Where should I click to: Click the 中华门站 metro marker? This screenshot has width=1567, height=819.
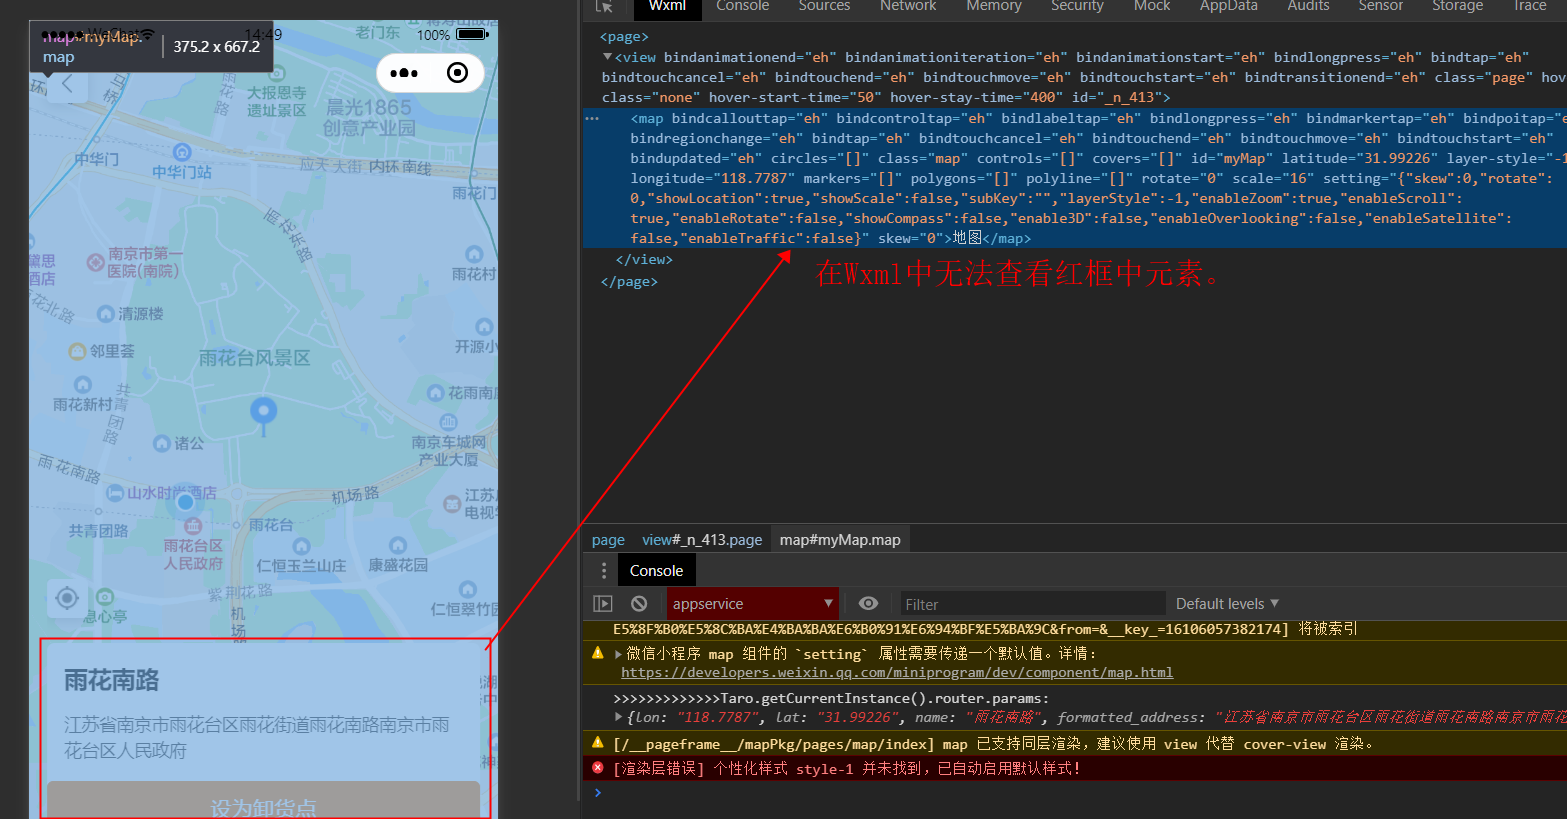182,152
